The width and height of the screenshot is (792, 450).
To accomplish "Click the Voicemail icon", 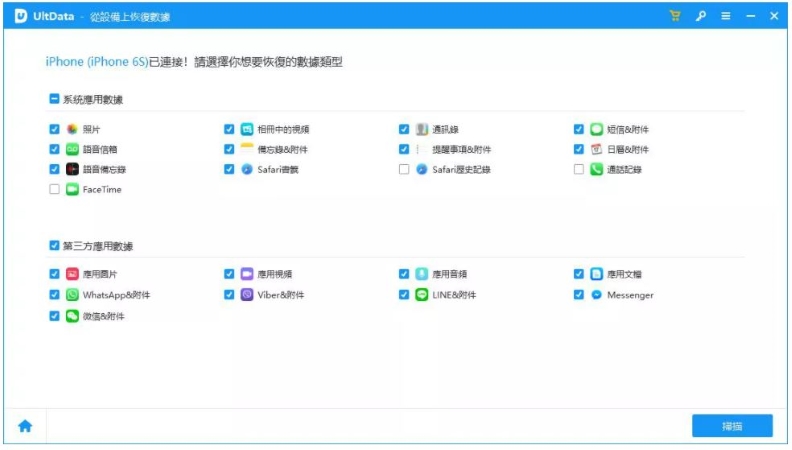I will point(72,149).
